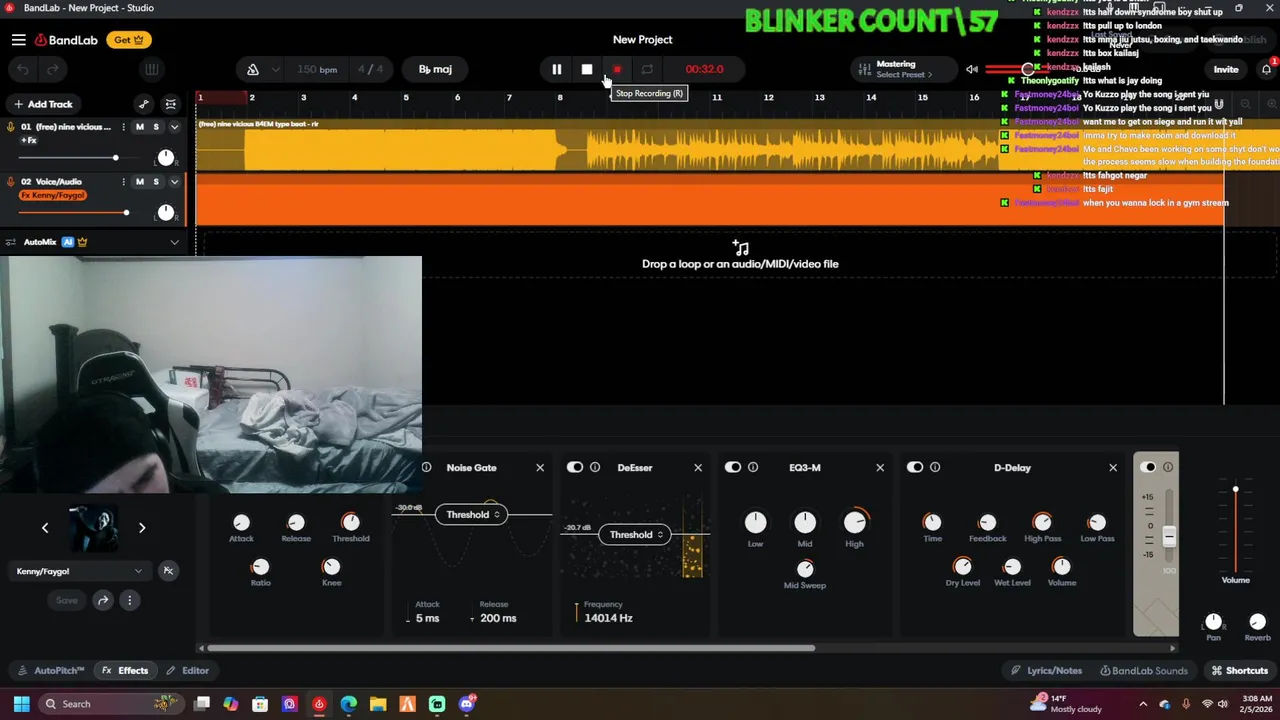Open the metronome options dropdown arrow
This screenshot has width=1280, height=720.
point(275,70)
